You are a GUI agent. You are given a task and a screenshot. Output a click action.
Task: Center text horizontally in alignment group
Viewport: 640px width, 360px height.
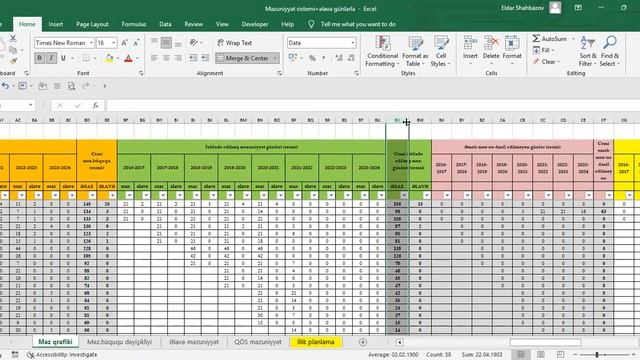coord(167,58)
